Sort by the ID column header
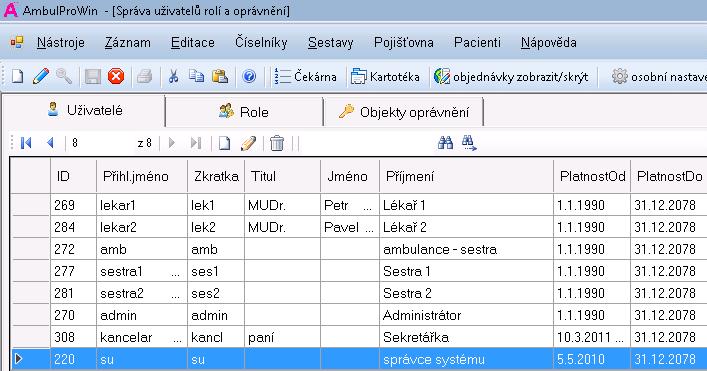The height and width of the screenshot is (371, 707). click(x=73, y=176)
